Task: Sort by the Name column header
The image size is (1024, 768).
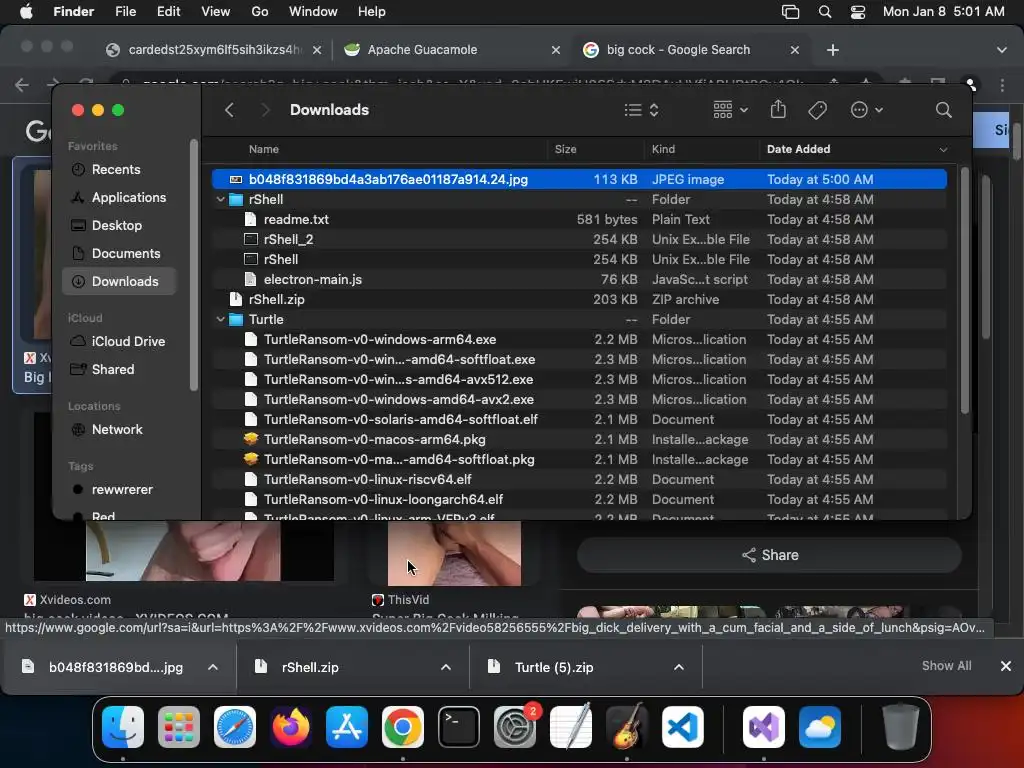Action: (x=263, y=149)
